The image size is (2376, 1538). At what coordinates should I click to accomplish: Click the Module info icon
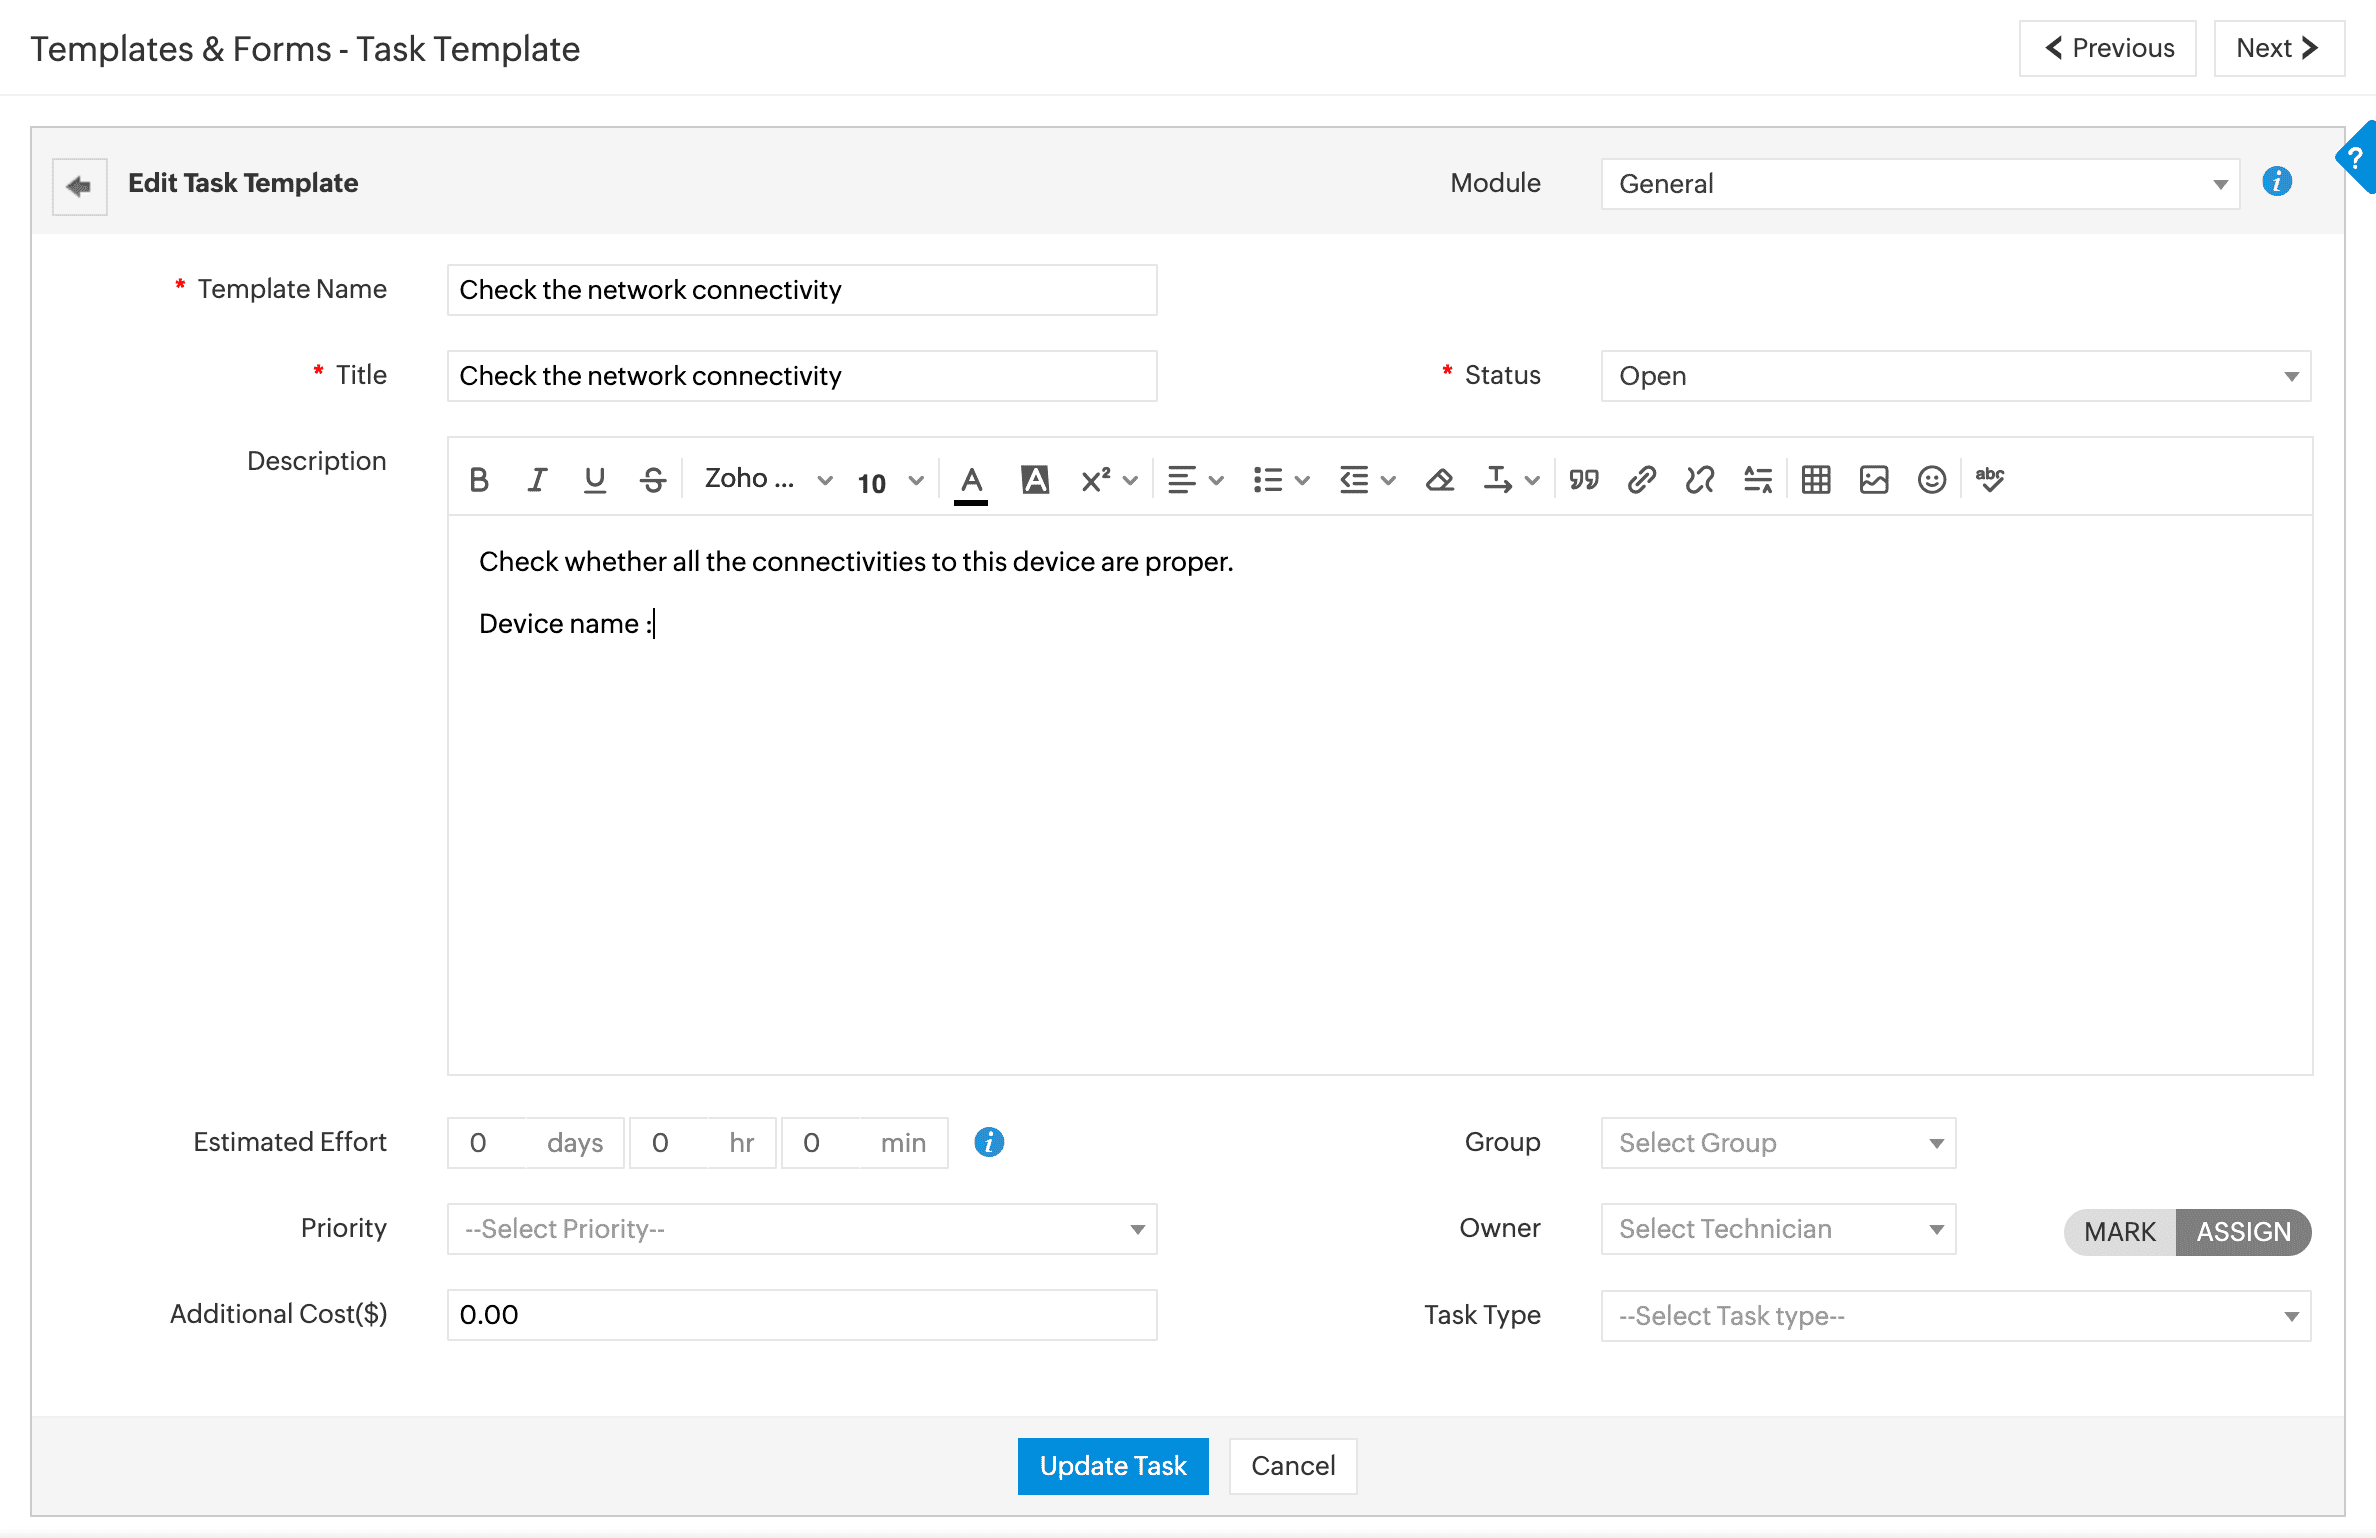point(2277,182)
